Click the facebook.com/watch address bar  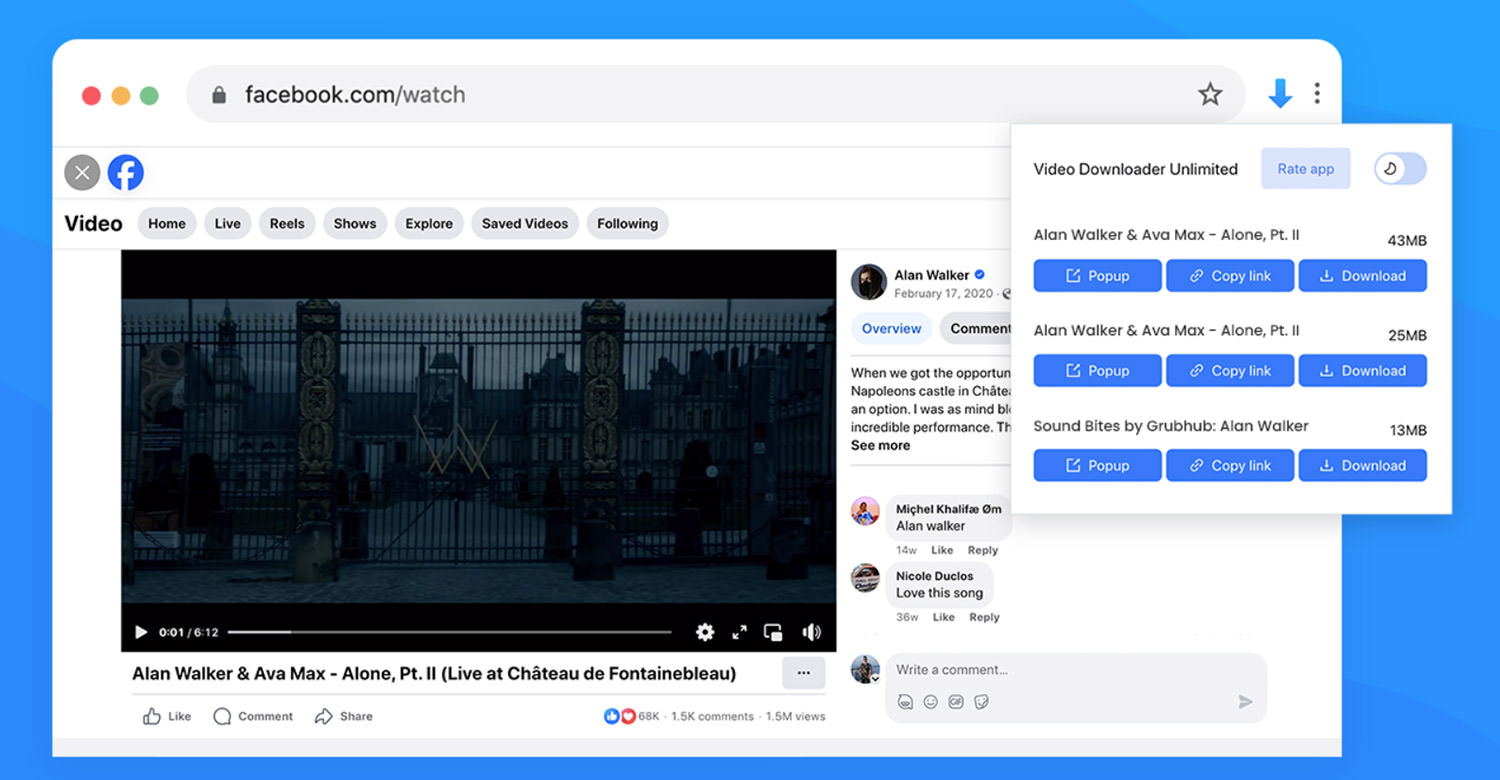(x=715, y=94)
